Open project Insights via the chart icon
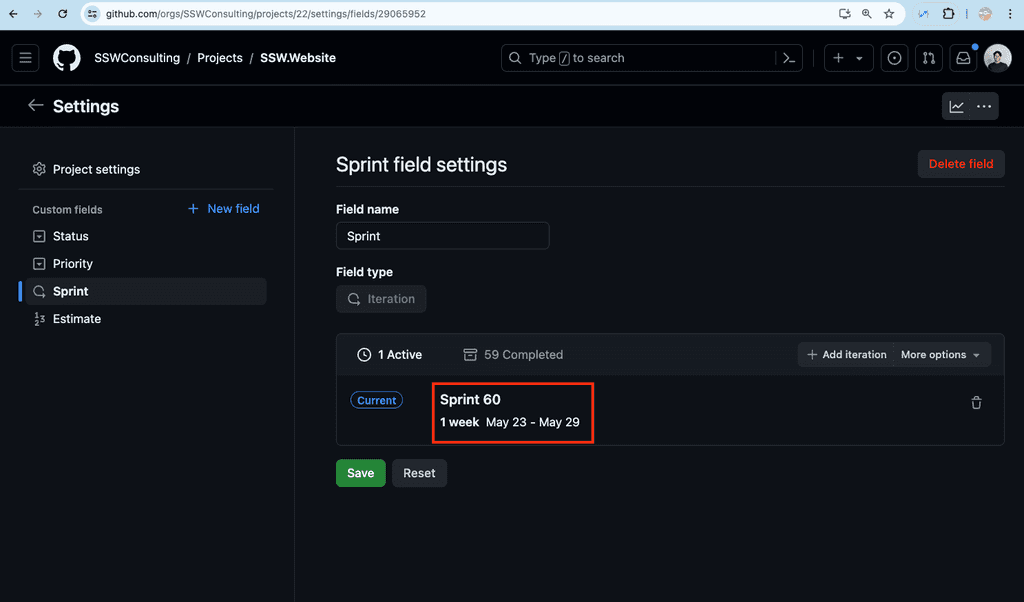Image resolution: width=1024 pixels, height=602 pixels. [957, 106]
